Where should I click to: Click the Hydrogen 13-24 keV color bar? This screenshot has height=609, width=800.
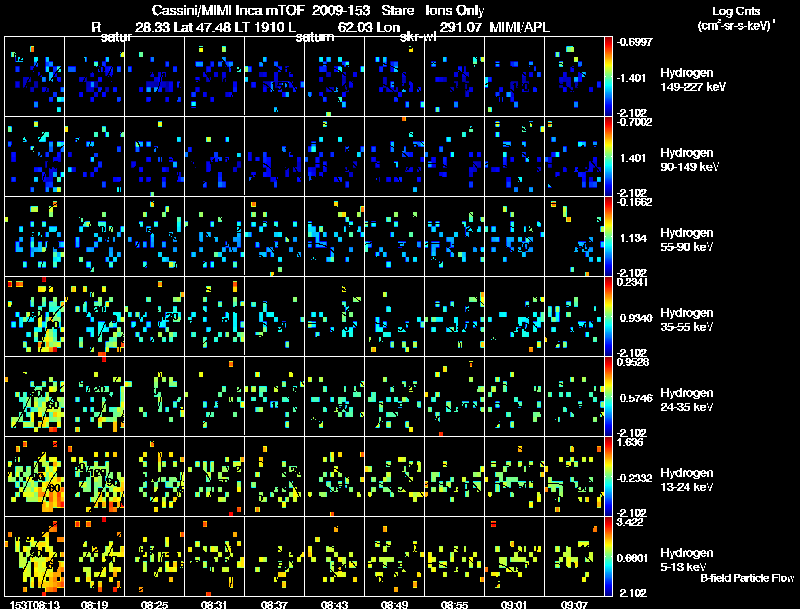[x=608, y=477]
